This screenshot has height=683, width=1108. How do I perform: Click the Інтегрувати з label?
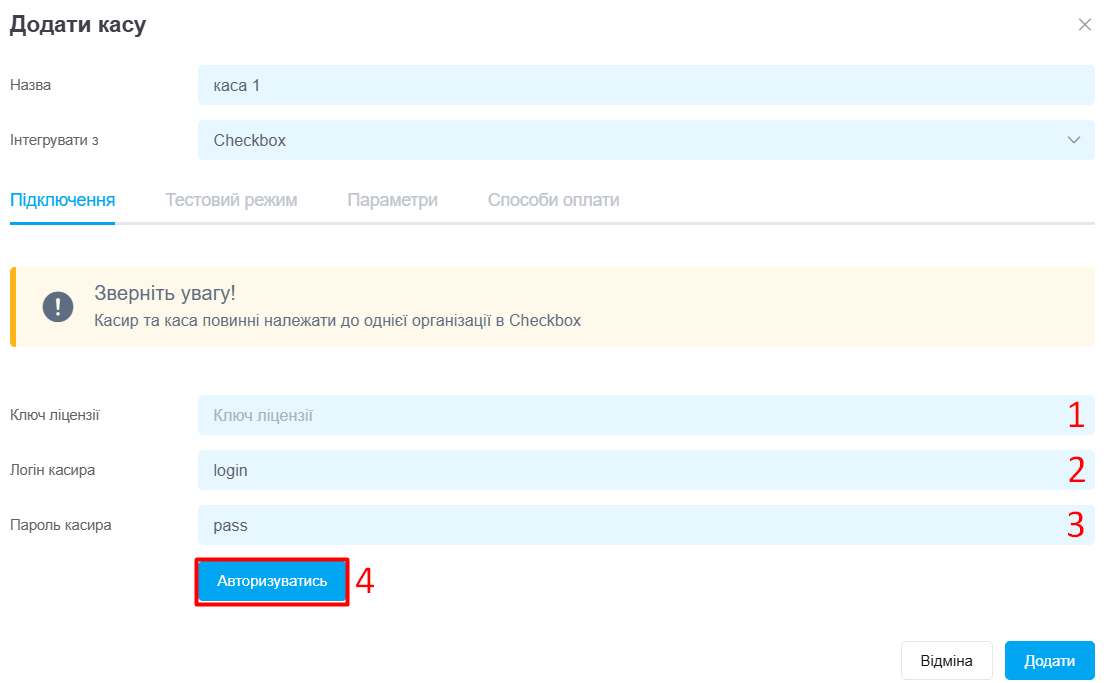pyautogui.click(x=54, y=140)
